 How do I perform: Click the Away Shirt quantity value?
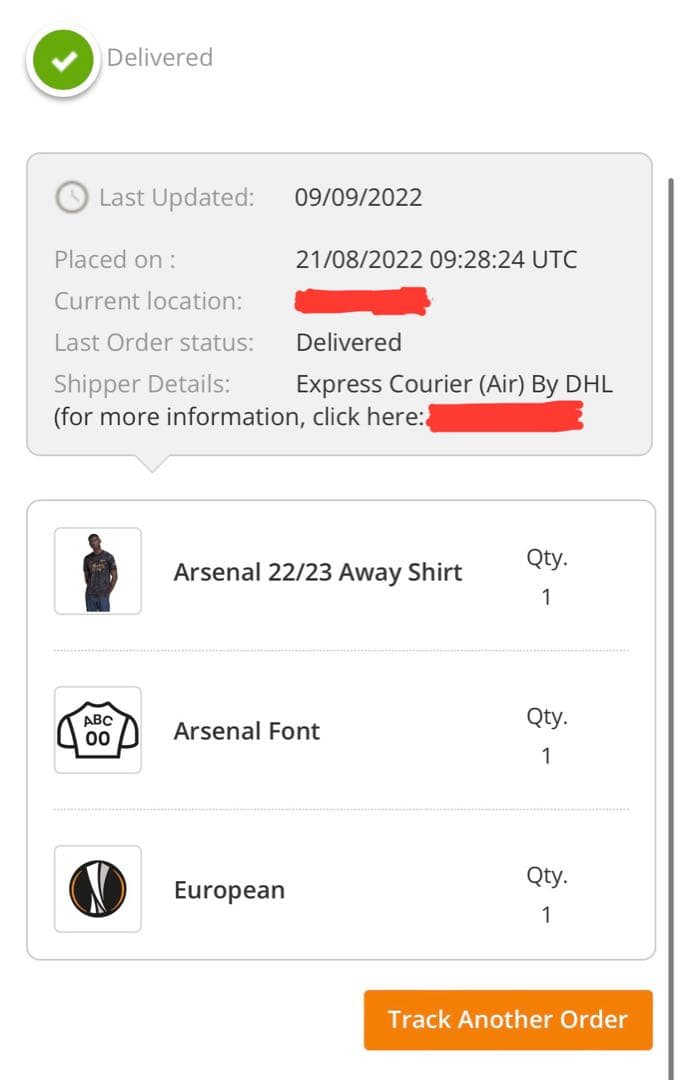point(546,597)
